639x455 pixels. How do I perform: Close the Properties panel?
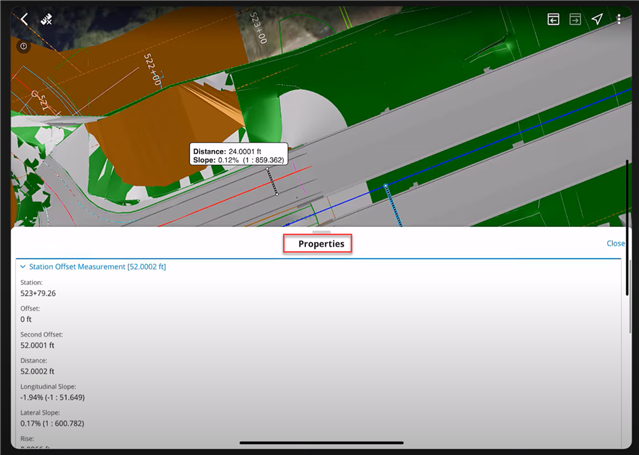[615, 243]
